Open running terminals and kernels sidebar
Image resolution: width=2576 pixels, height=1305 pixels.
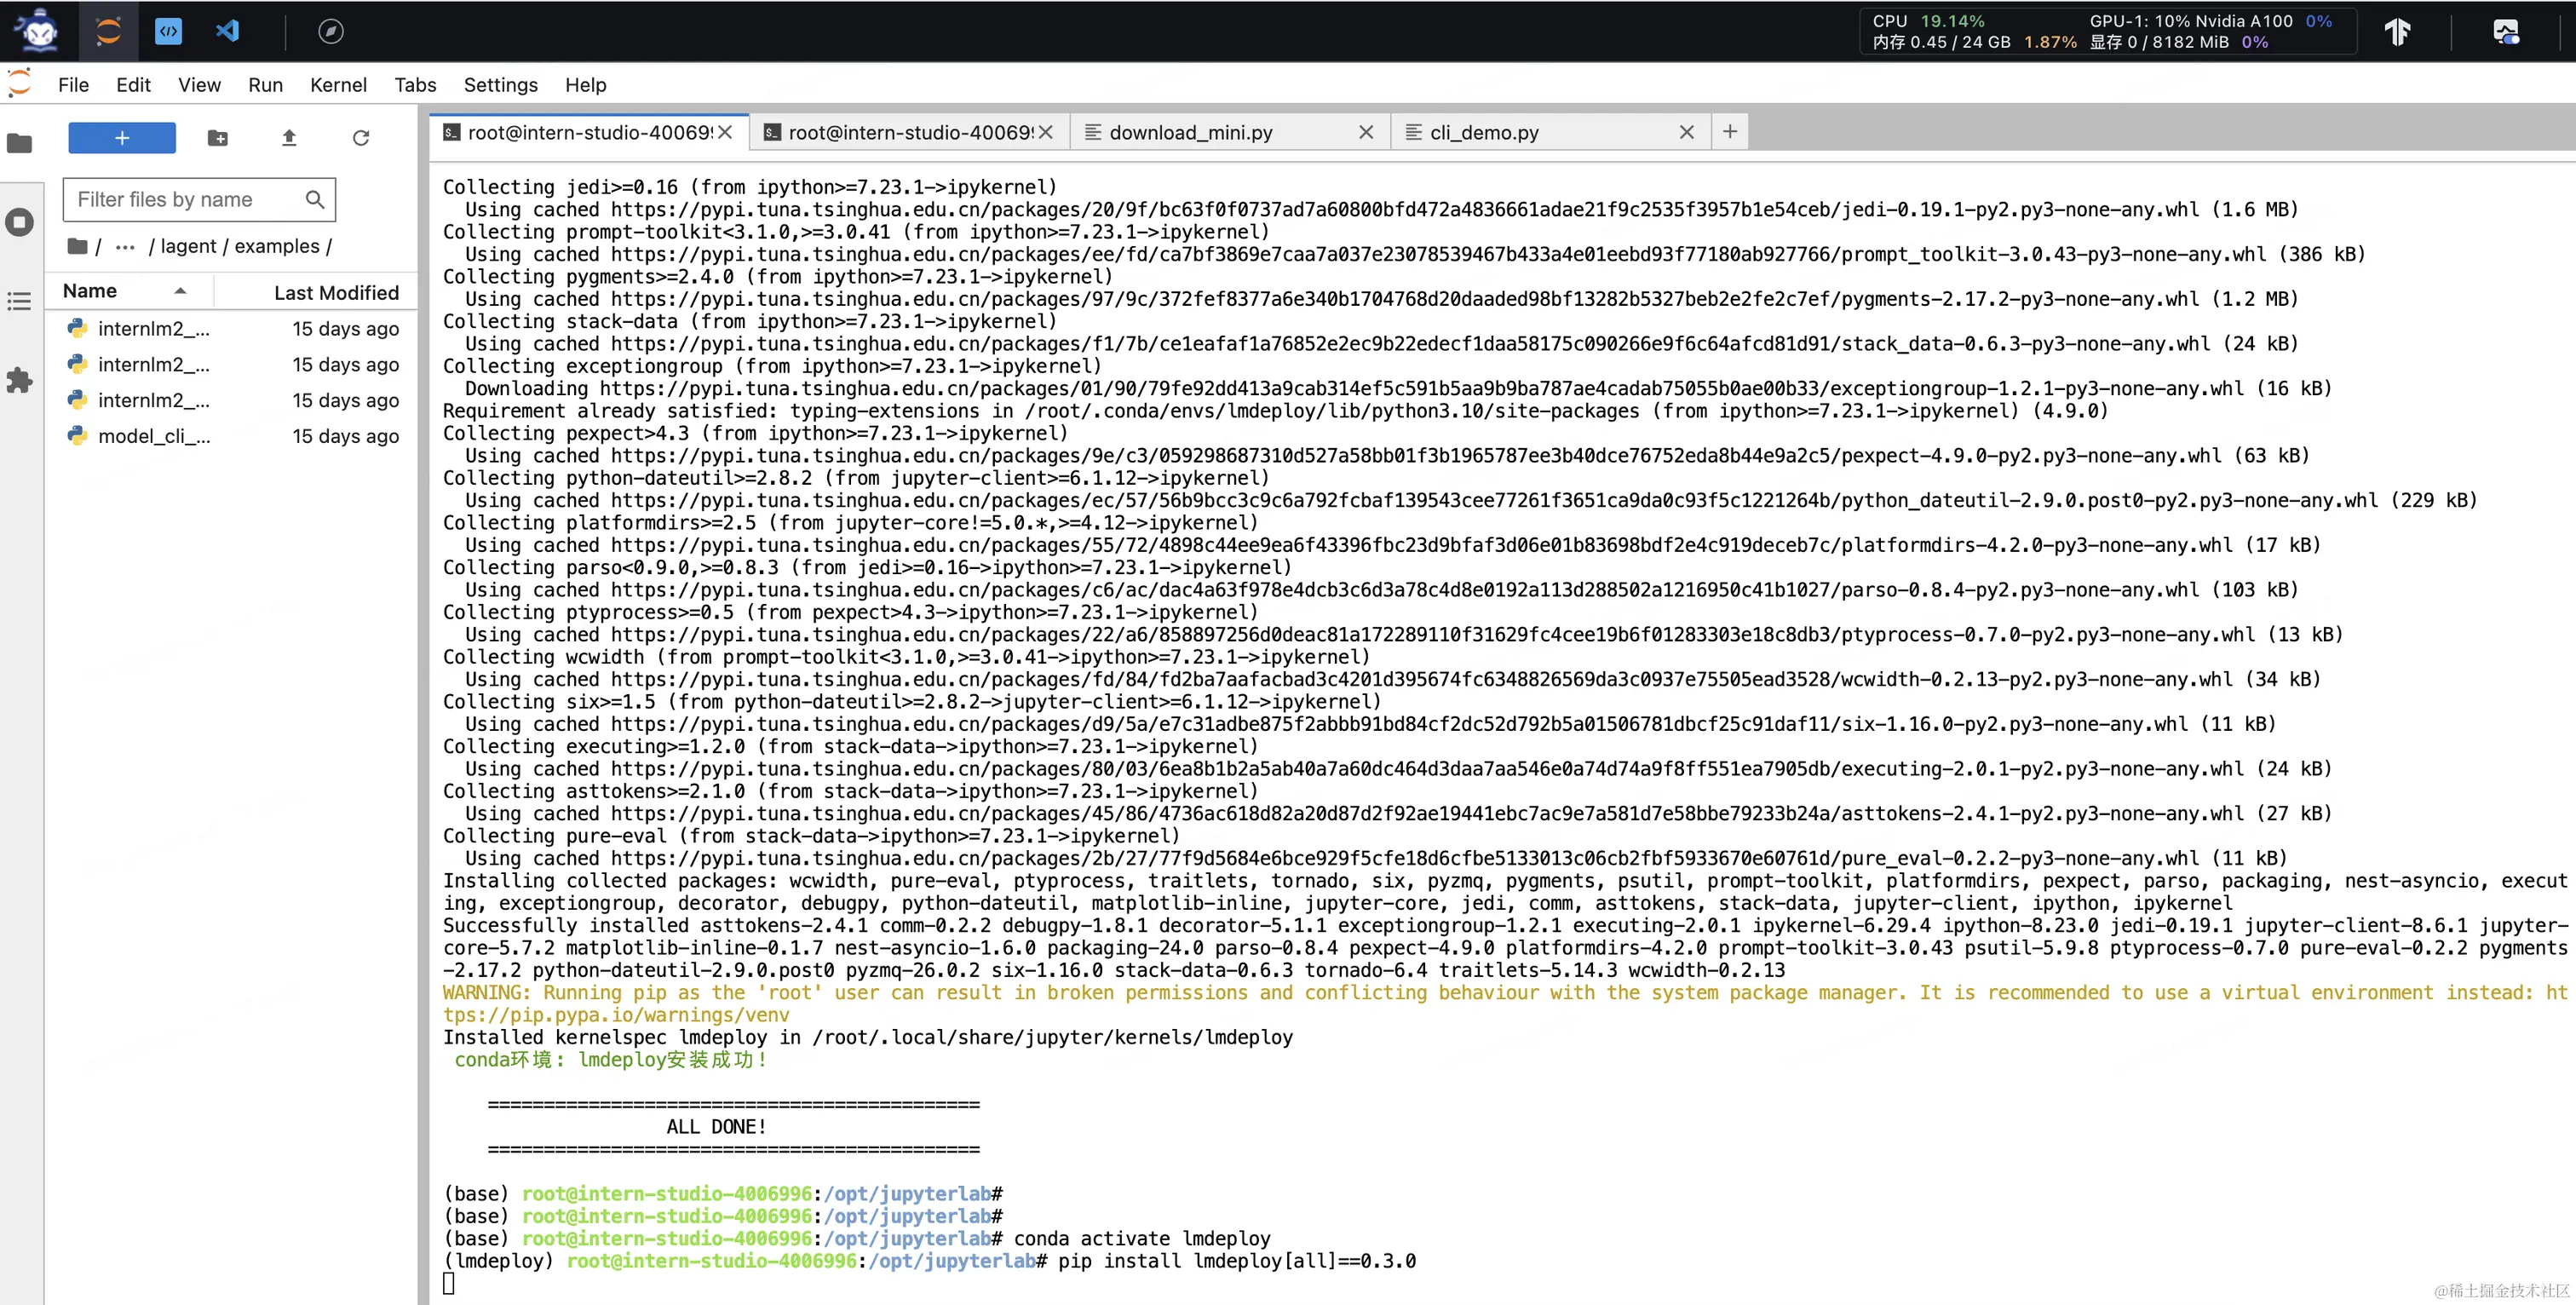pos(20,222)
